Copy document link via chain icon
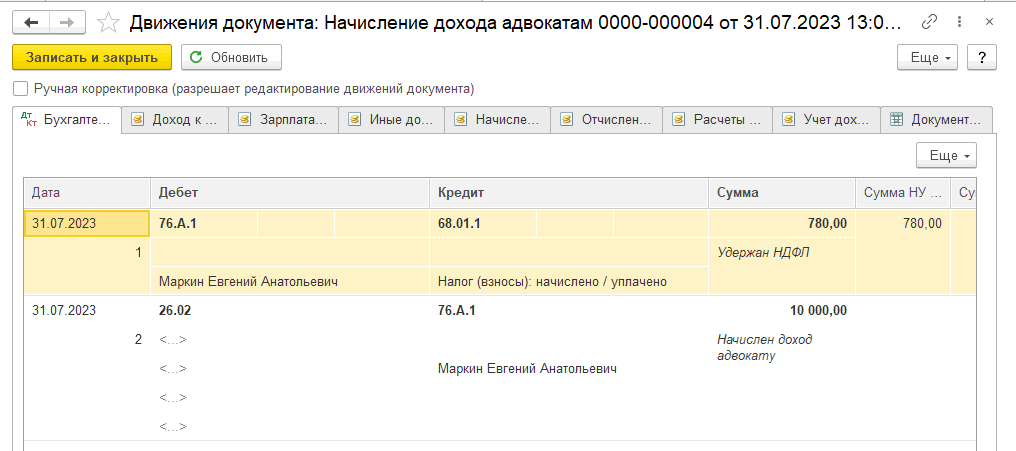 [930, 22]
